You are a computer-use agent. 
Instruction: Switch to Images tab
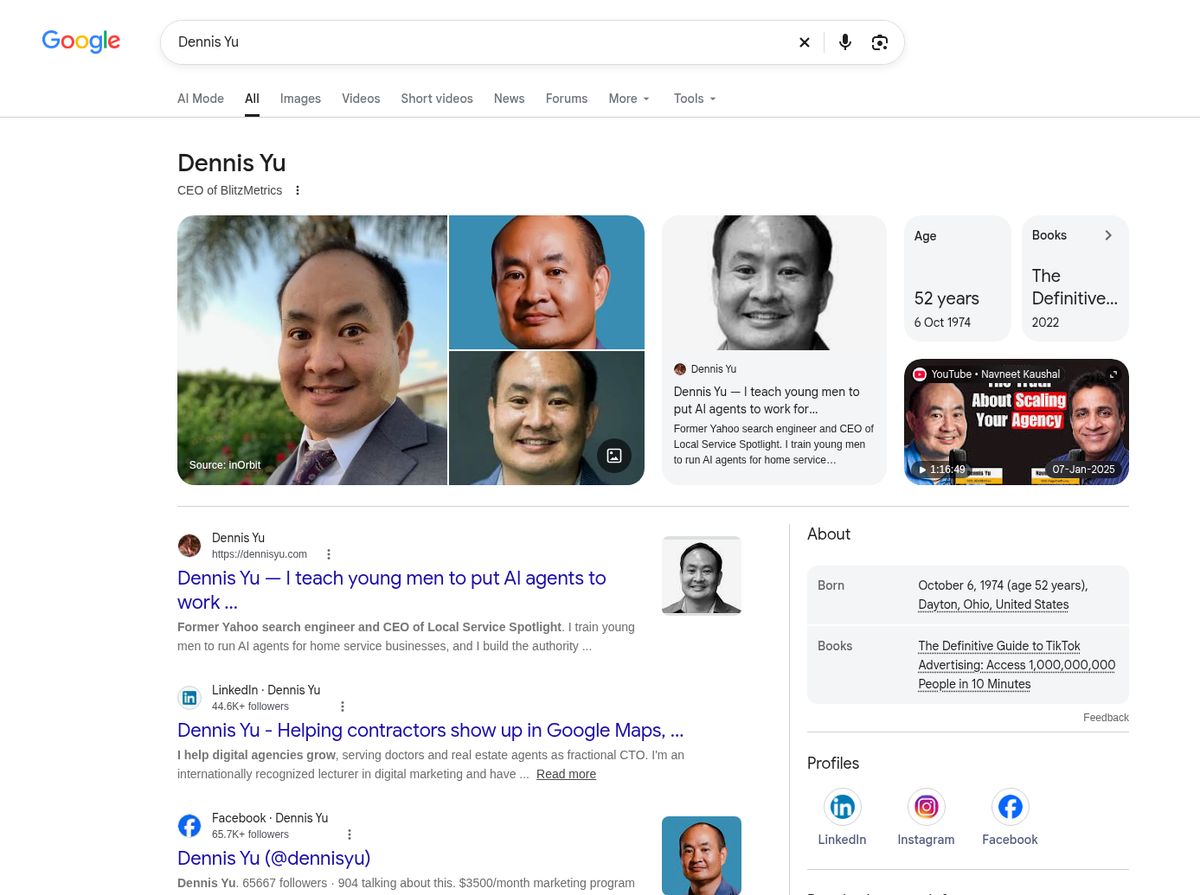tap(300, 98)
